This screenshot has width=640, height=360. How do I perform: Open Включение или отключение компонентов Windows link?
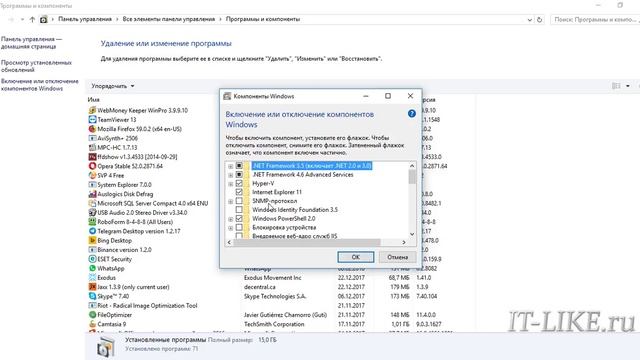[40, 85]
